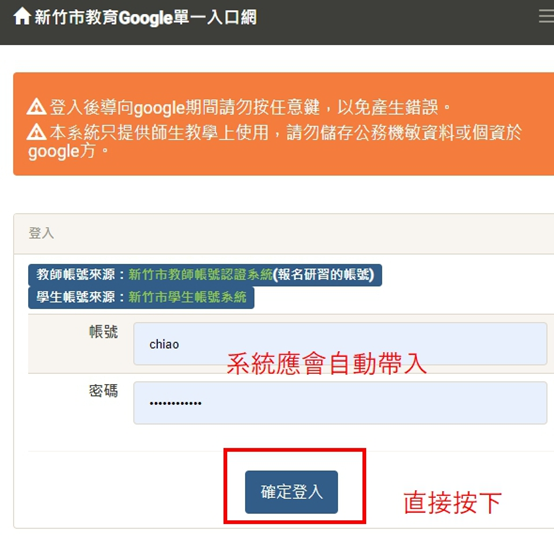Click the 教師帳號來源 badge label
This screenshot has width=554, height=556.
[x=76, y=274]
